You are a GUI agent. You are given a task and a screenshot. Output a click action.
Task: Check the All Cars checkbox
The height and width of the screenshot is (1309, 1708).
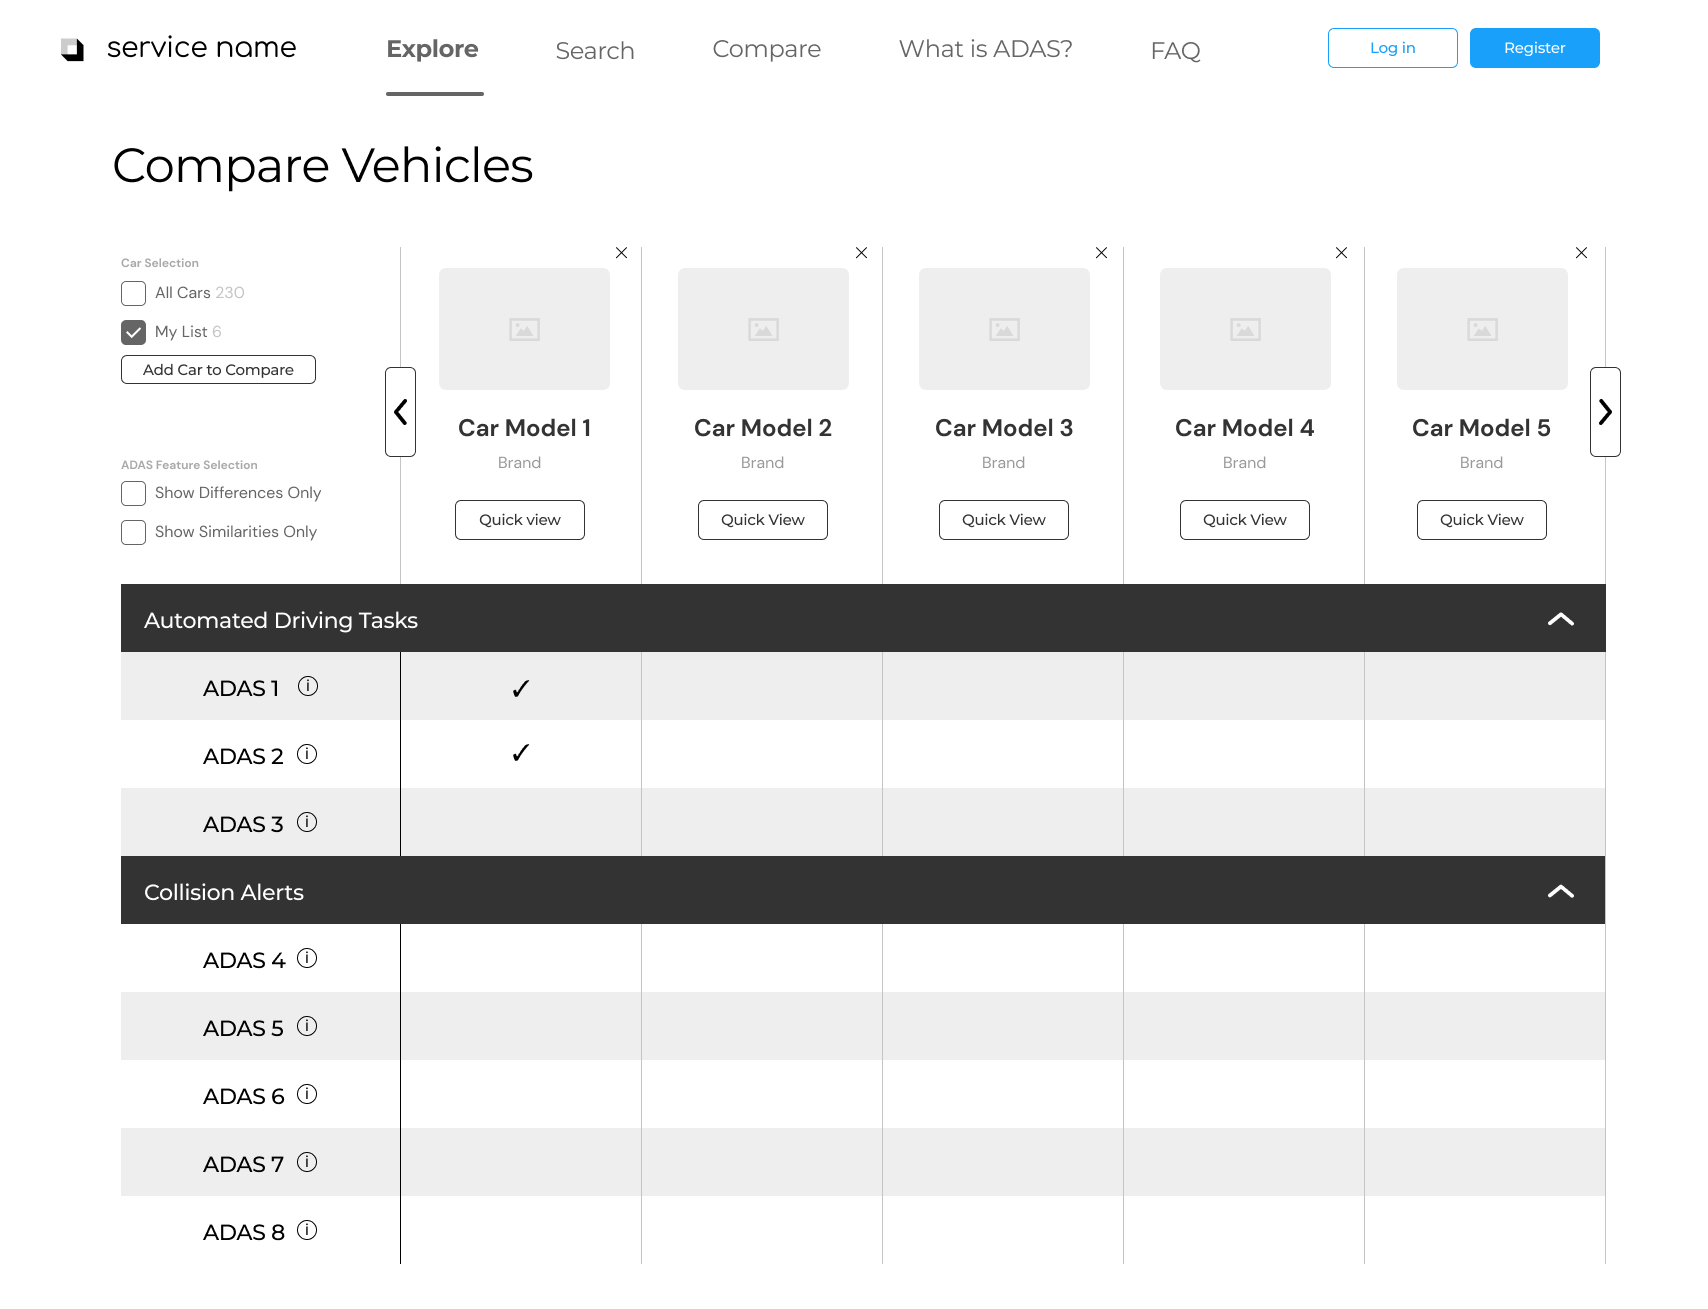tap(133, 293)
